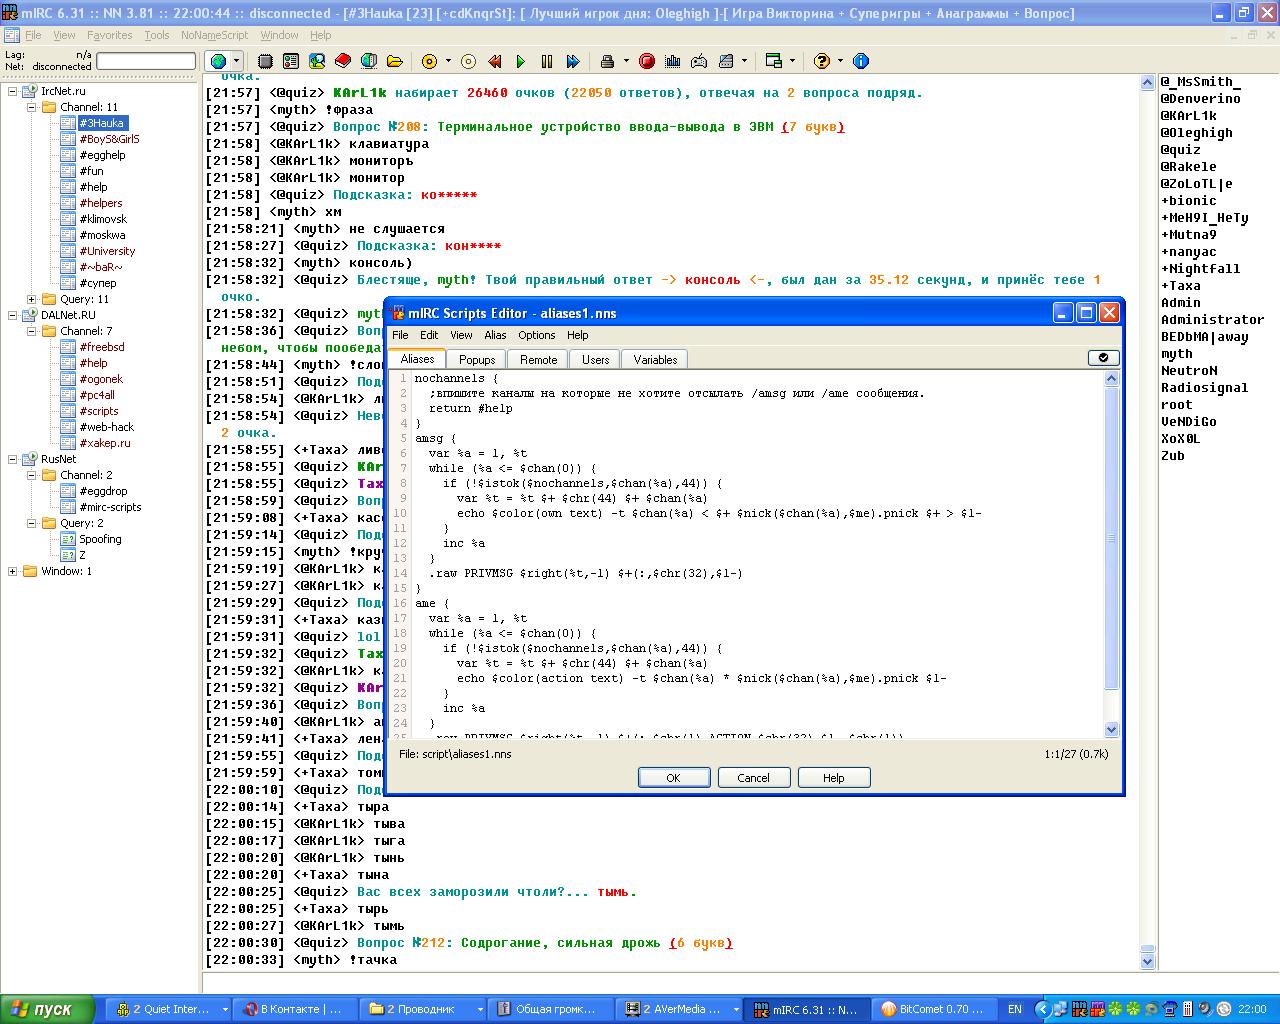Viewport: 1280px width, 1024px height.
Task: Click the globe connect icon in toolbar
Action: click(x=218, y=61)
